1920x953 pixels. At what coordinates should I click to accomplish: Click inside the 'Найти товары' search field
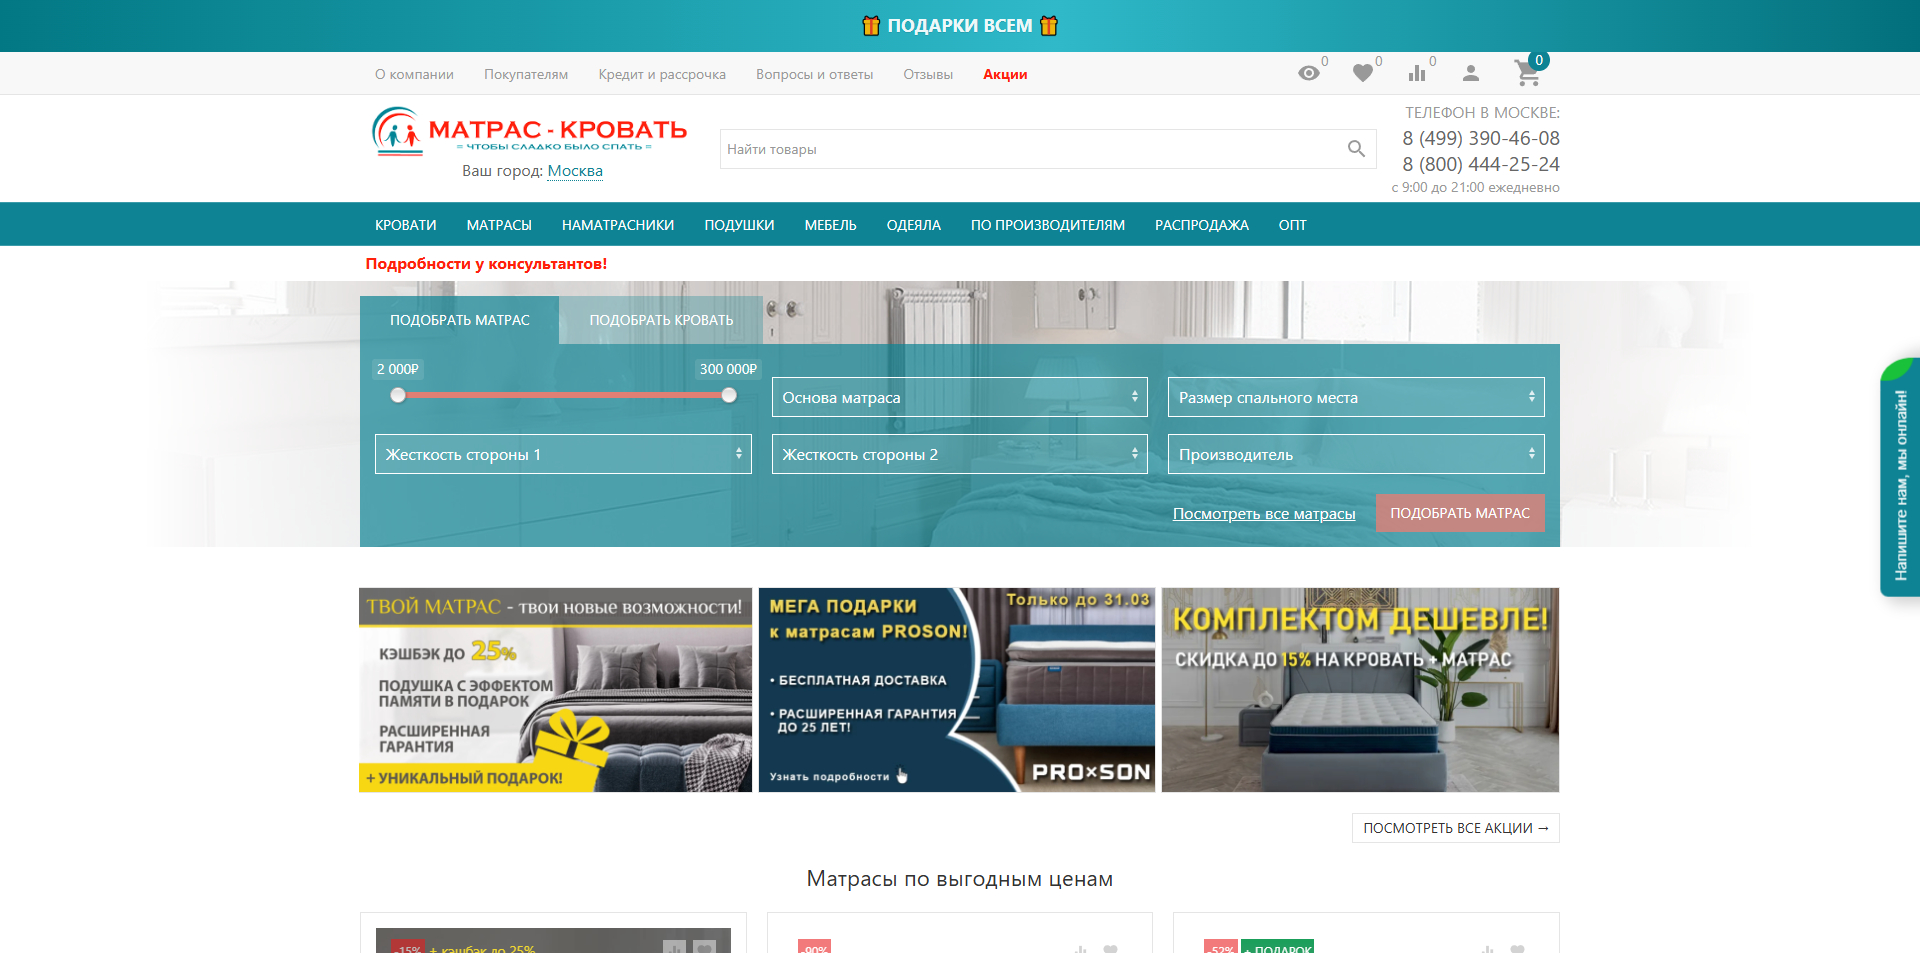(1000, 149)
